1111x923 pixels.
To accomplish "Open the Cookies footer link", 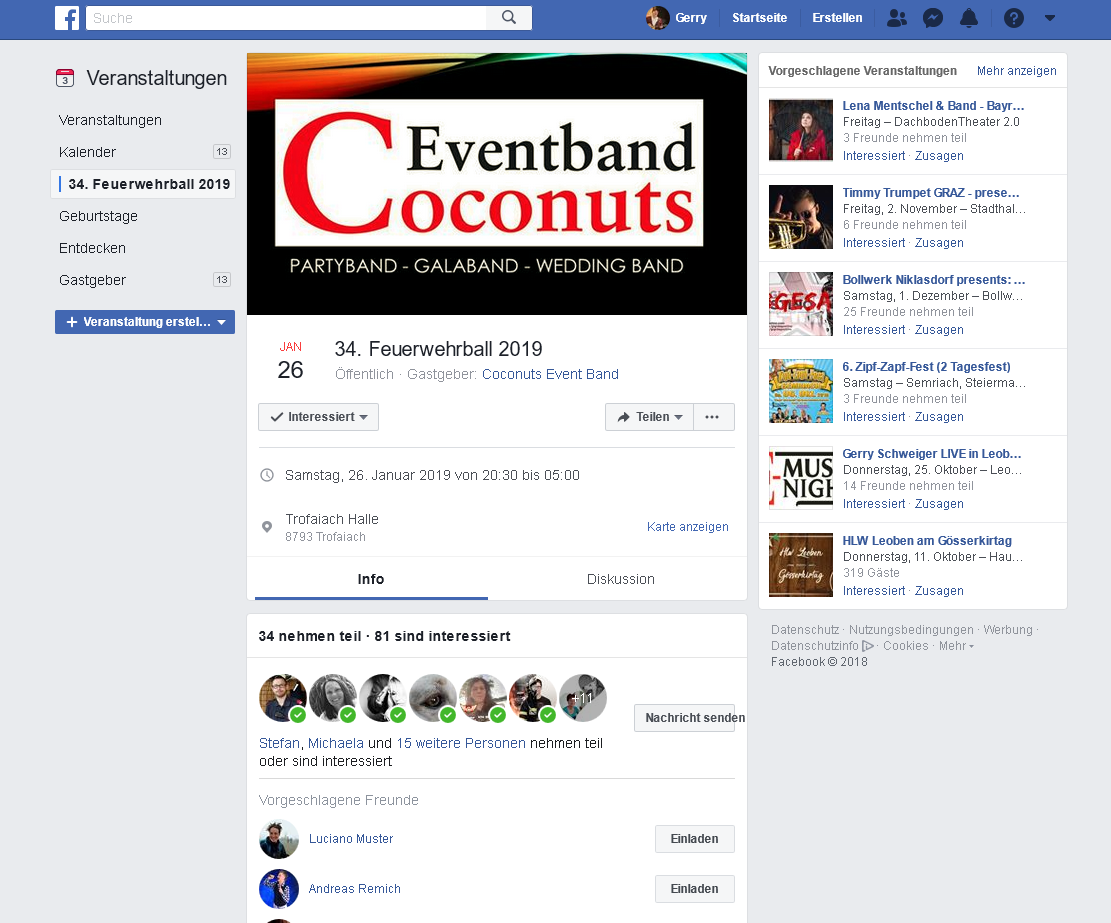I will pos(906,646).
